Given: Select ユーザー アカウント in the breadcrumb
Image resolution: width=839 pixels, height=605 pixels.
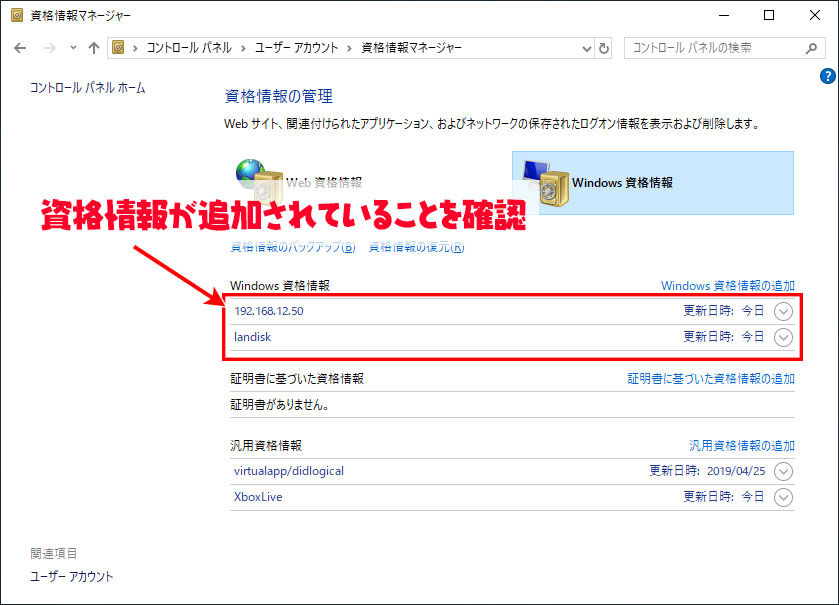Looking at the screenshot, I should pyautogui.click(x=296, y=48).
